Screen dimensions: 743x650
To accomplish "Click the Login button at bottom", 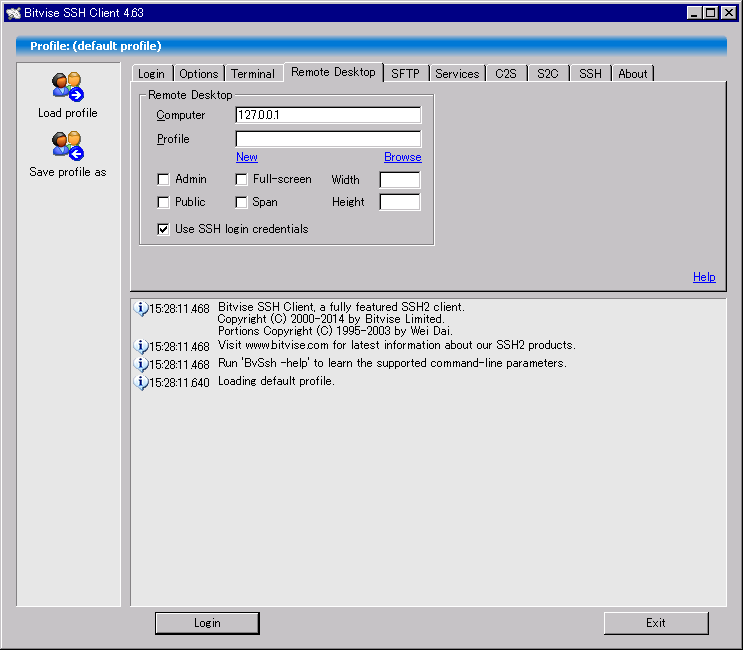I will pos(207,623).
